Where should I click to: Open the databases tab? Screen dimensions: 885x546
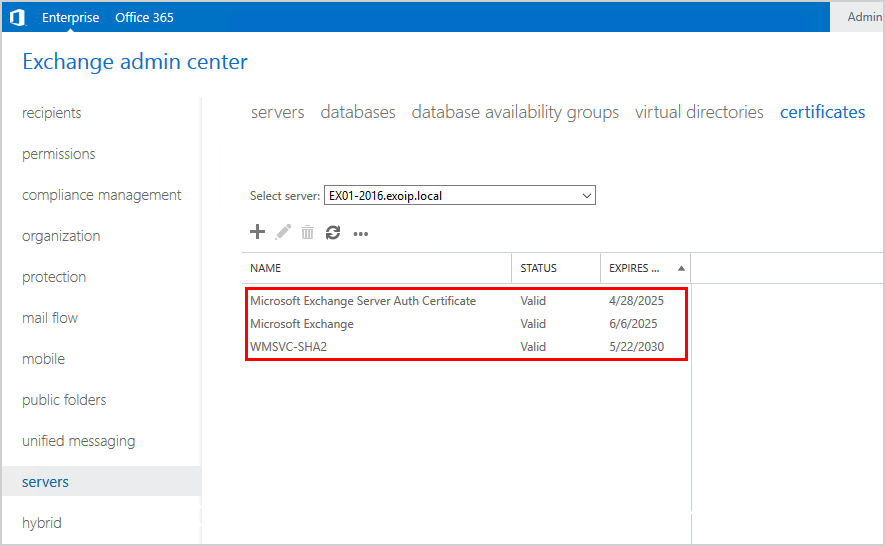click(358, 112)
